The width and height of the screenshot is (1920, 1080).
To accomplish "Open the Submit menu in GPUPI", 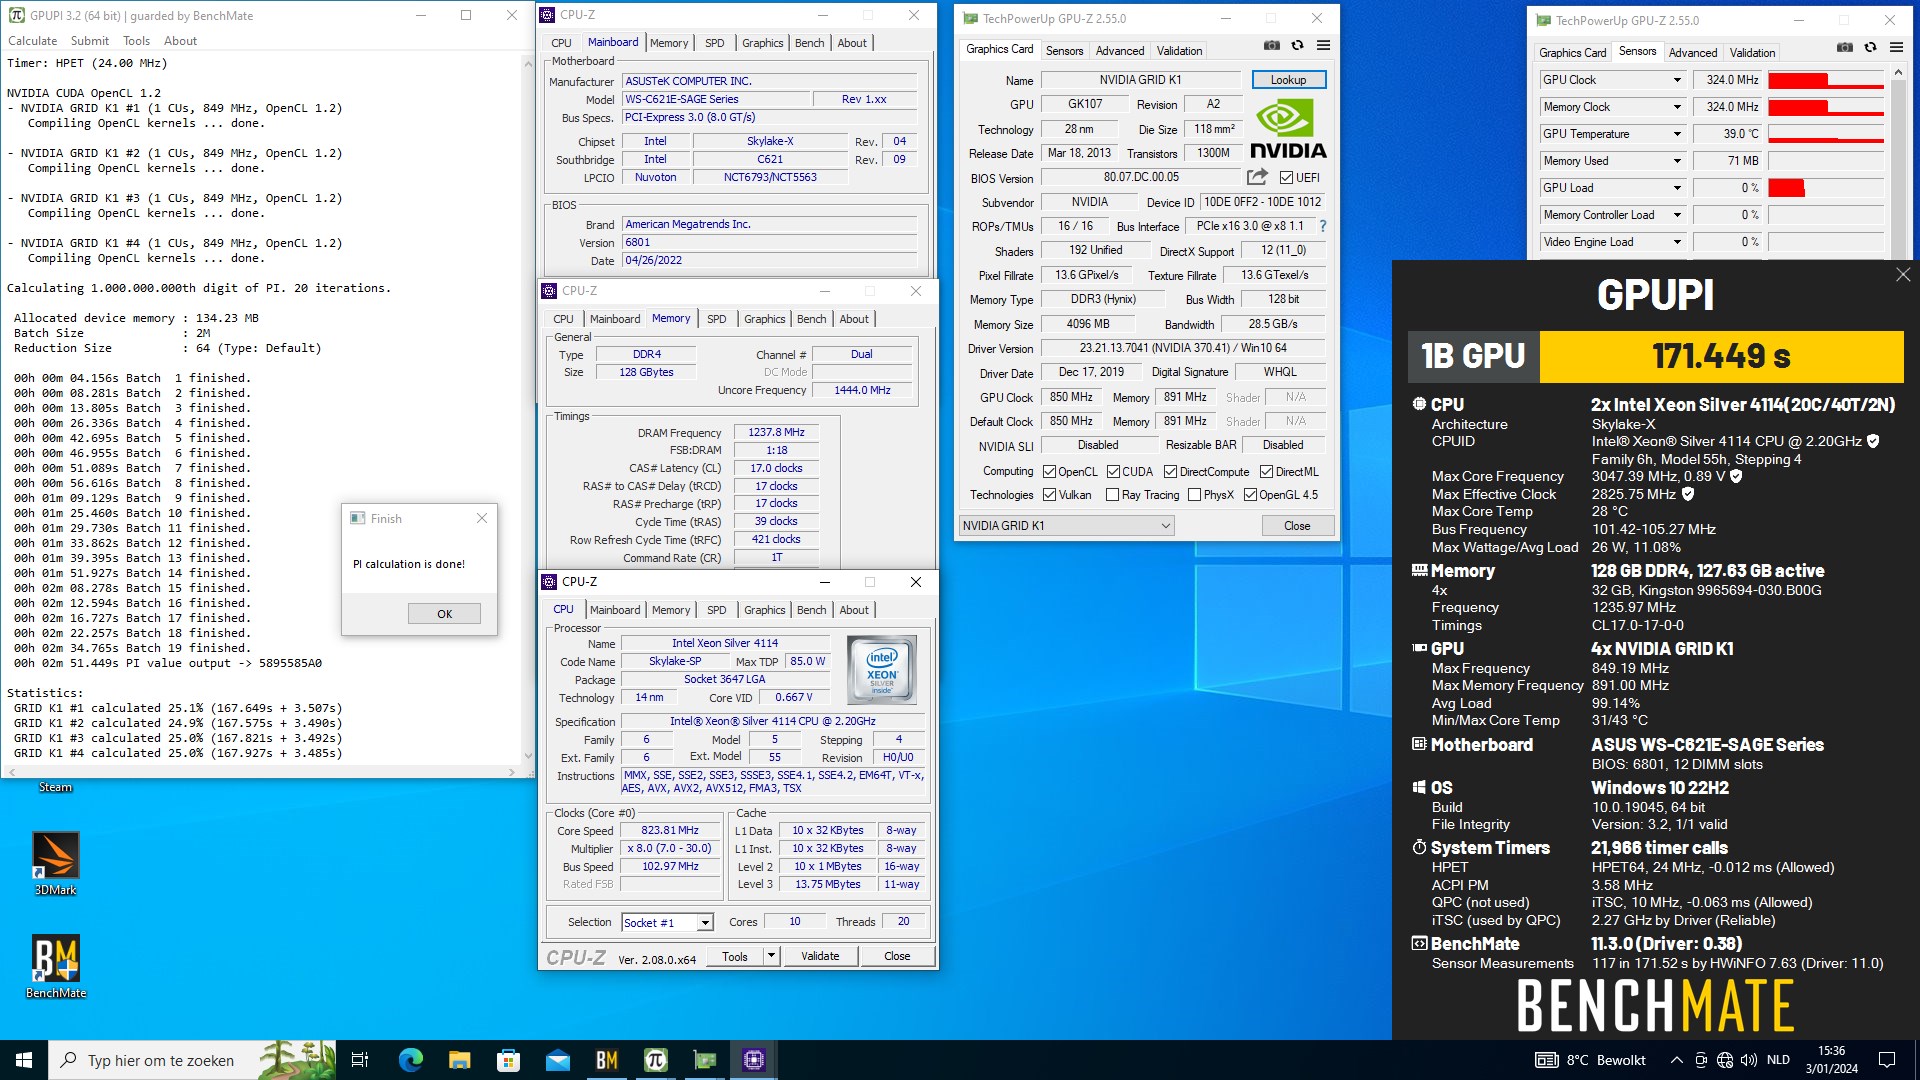I will pos(90,41).
